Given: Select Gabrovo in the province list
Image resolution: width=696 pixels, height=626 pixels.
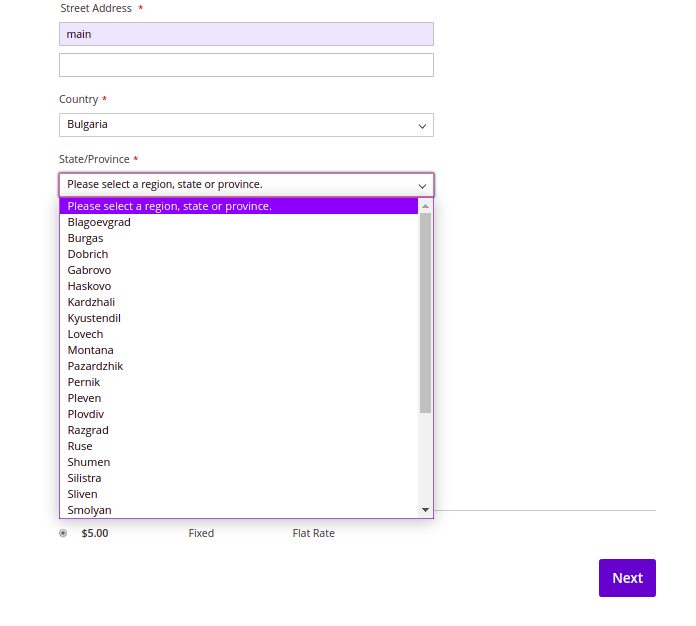Looking at the screenshot, I should click(x=239, y=270).
